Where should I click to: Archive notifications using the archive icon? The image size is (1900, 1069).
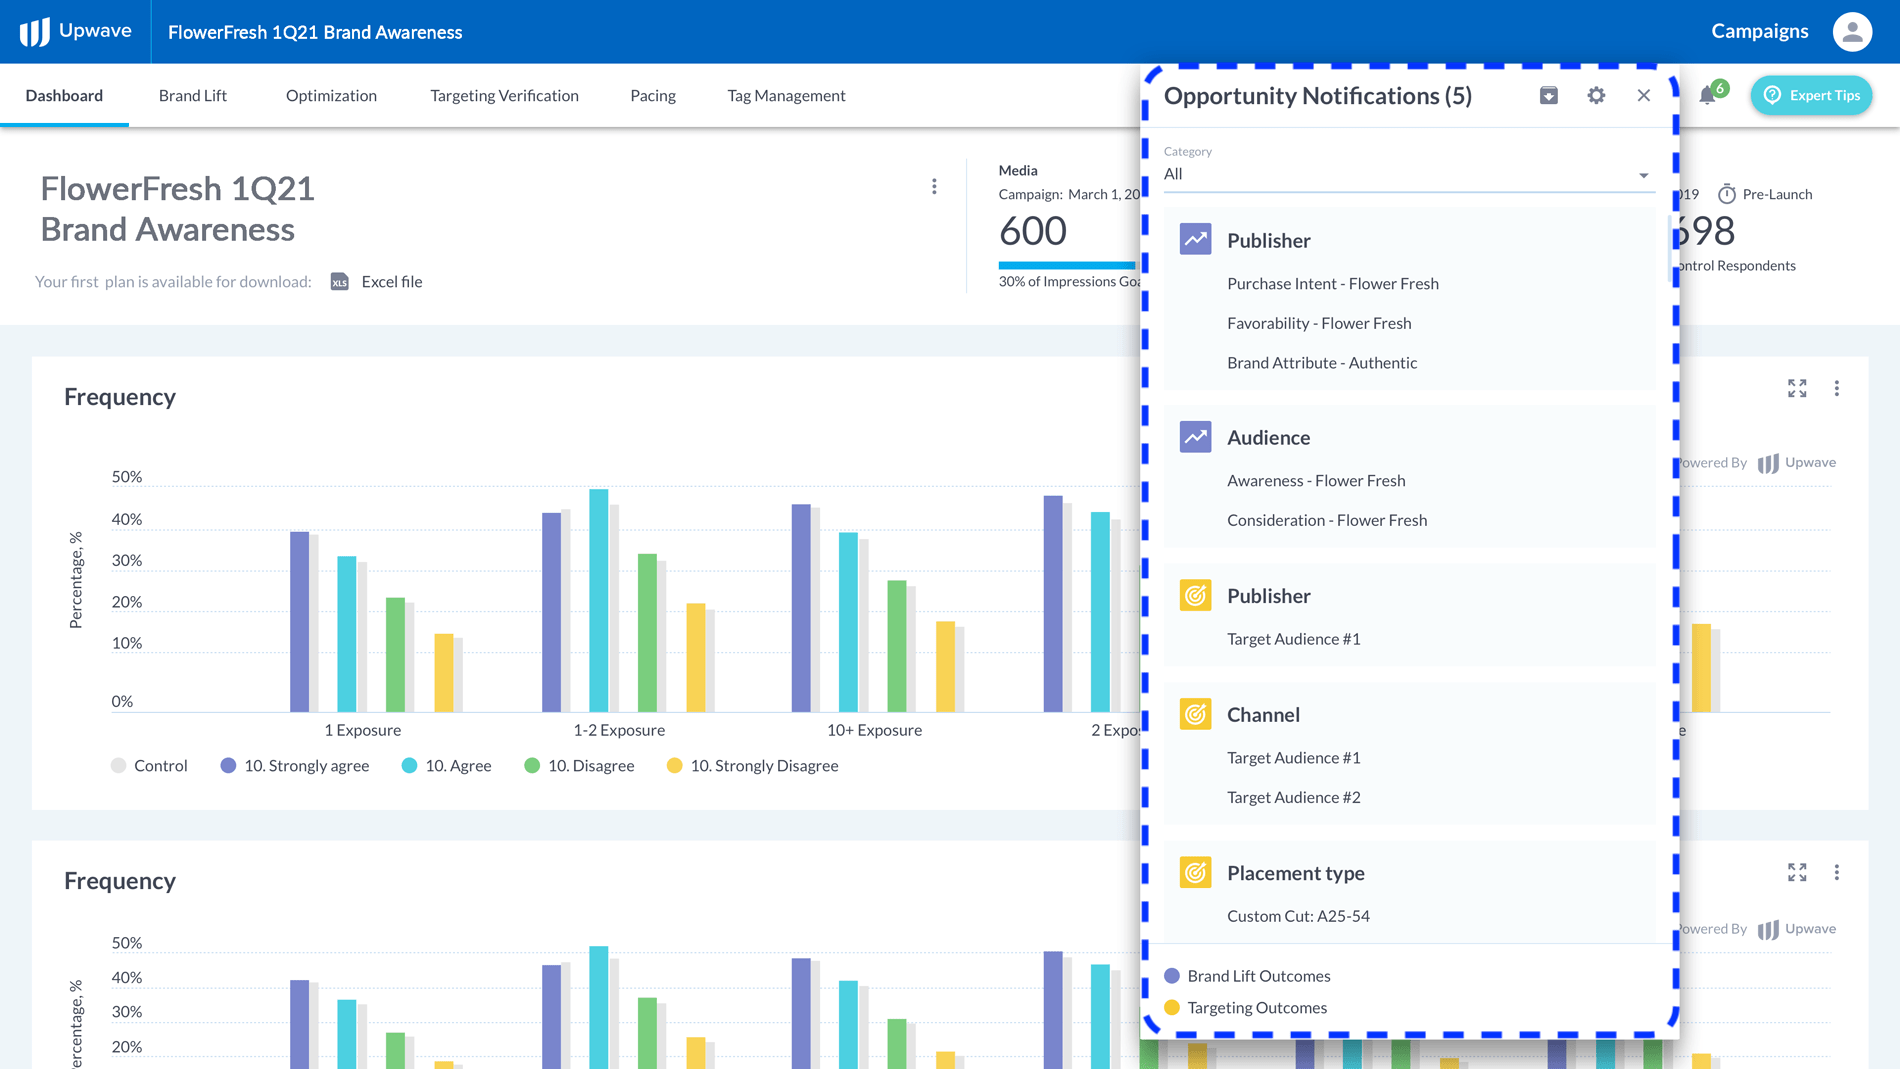tap(1549, 96)
